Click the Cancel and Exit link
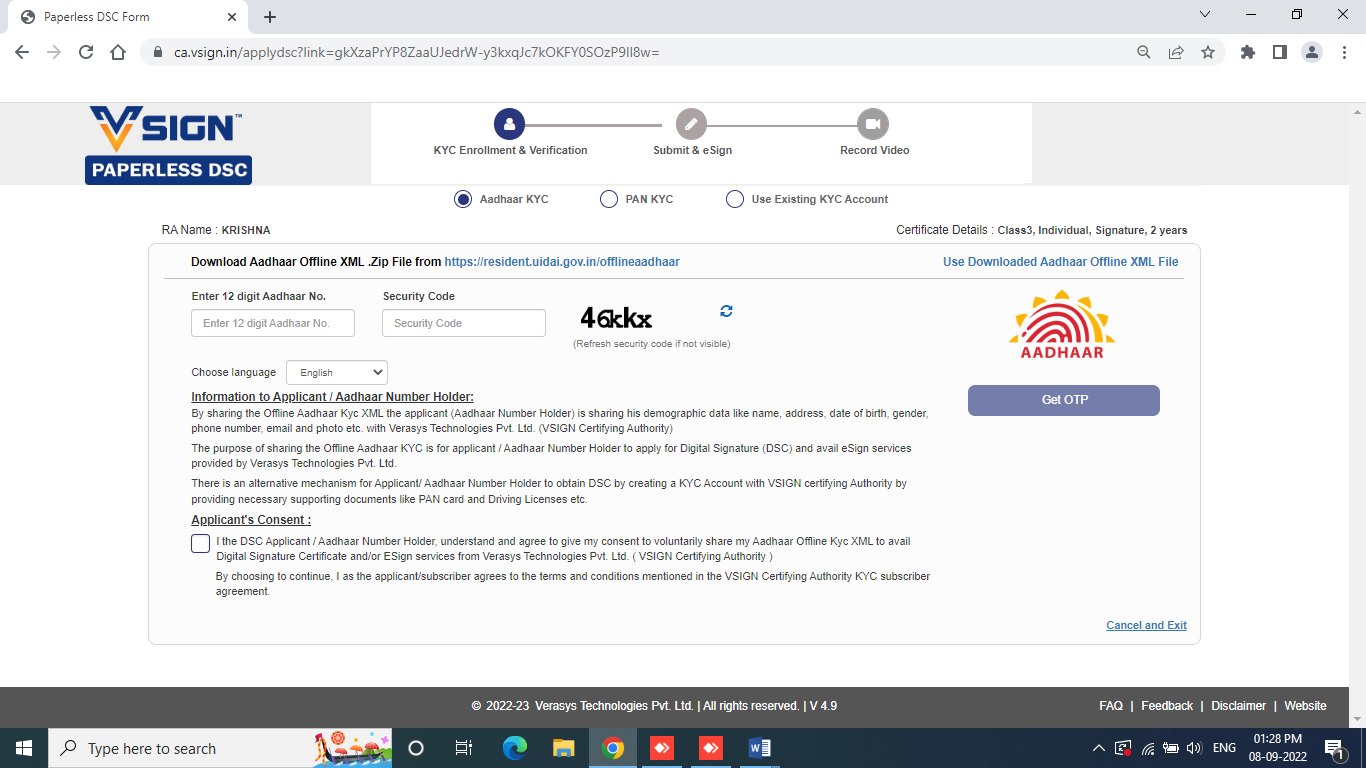This screenshot has width=1366, height=768. point(1146,625)
